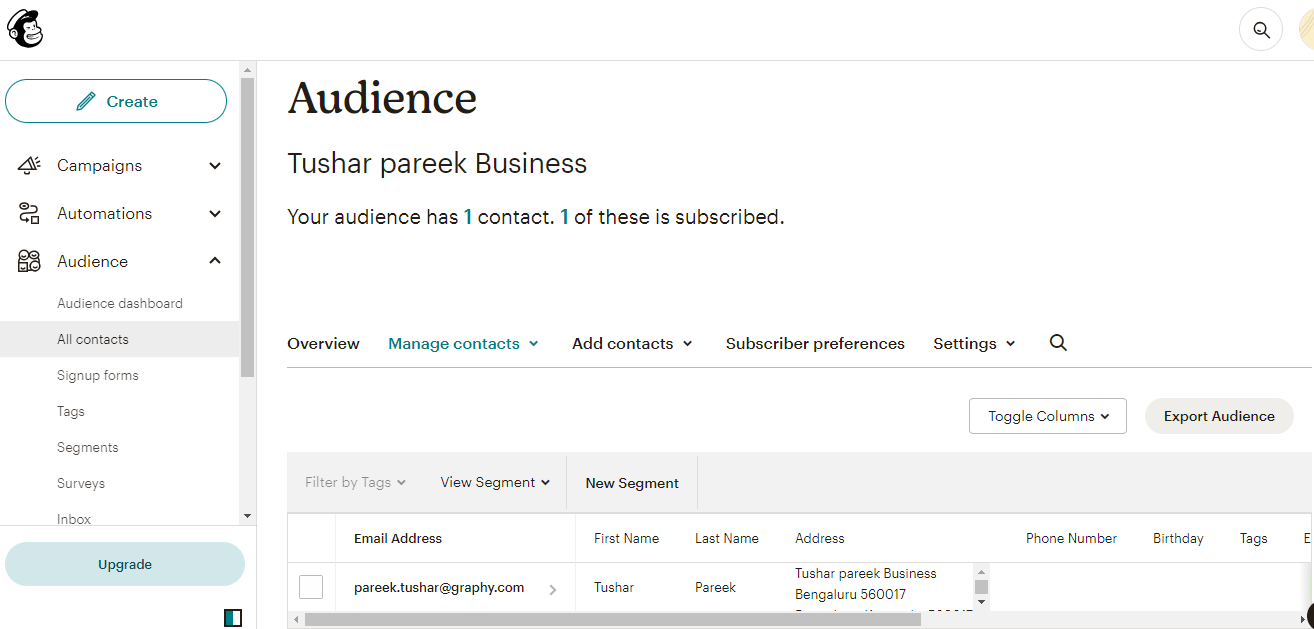Open the Subscriber preferences tab
Screen dimensions: 1314x629
click(815, 343)
